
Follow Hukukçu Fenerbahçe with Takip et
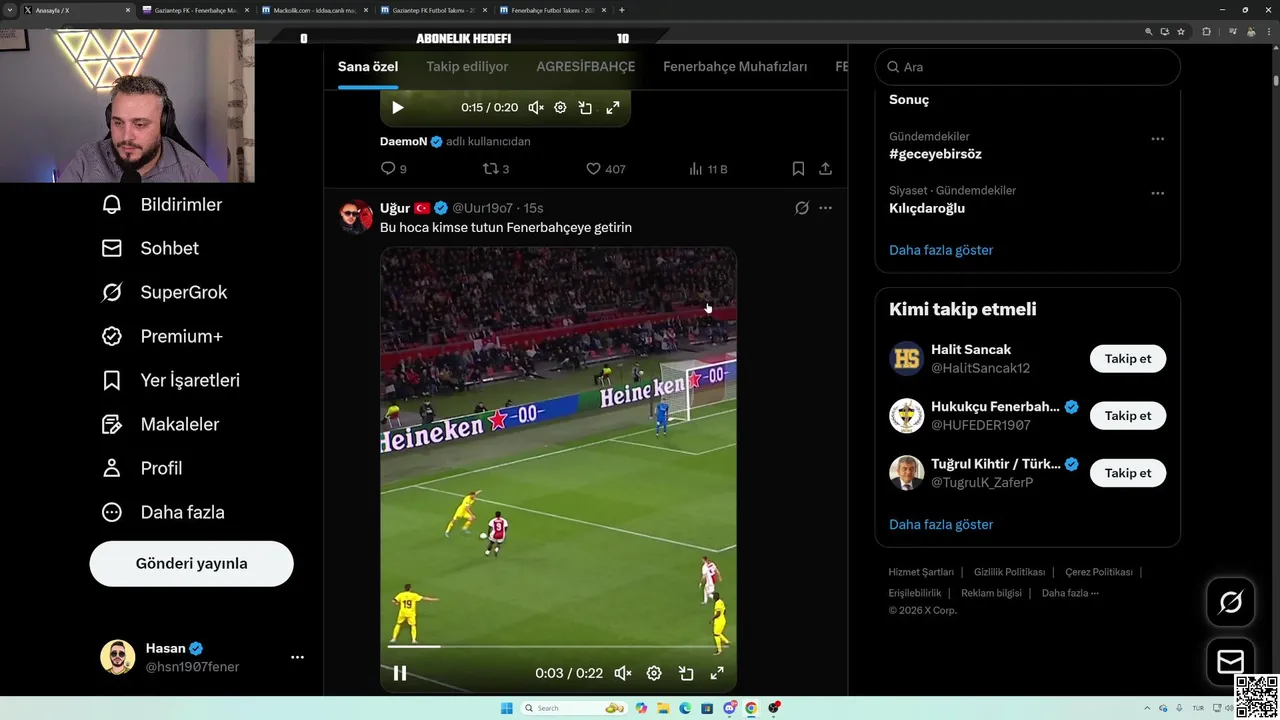click(1128, 416)
